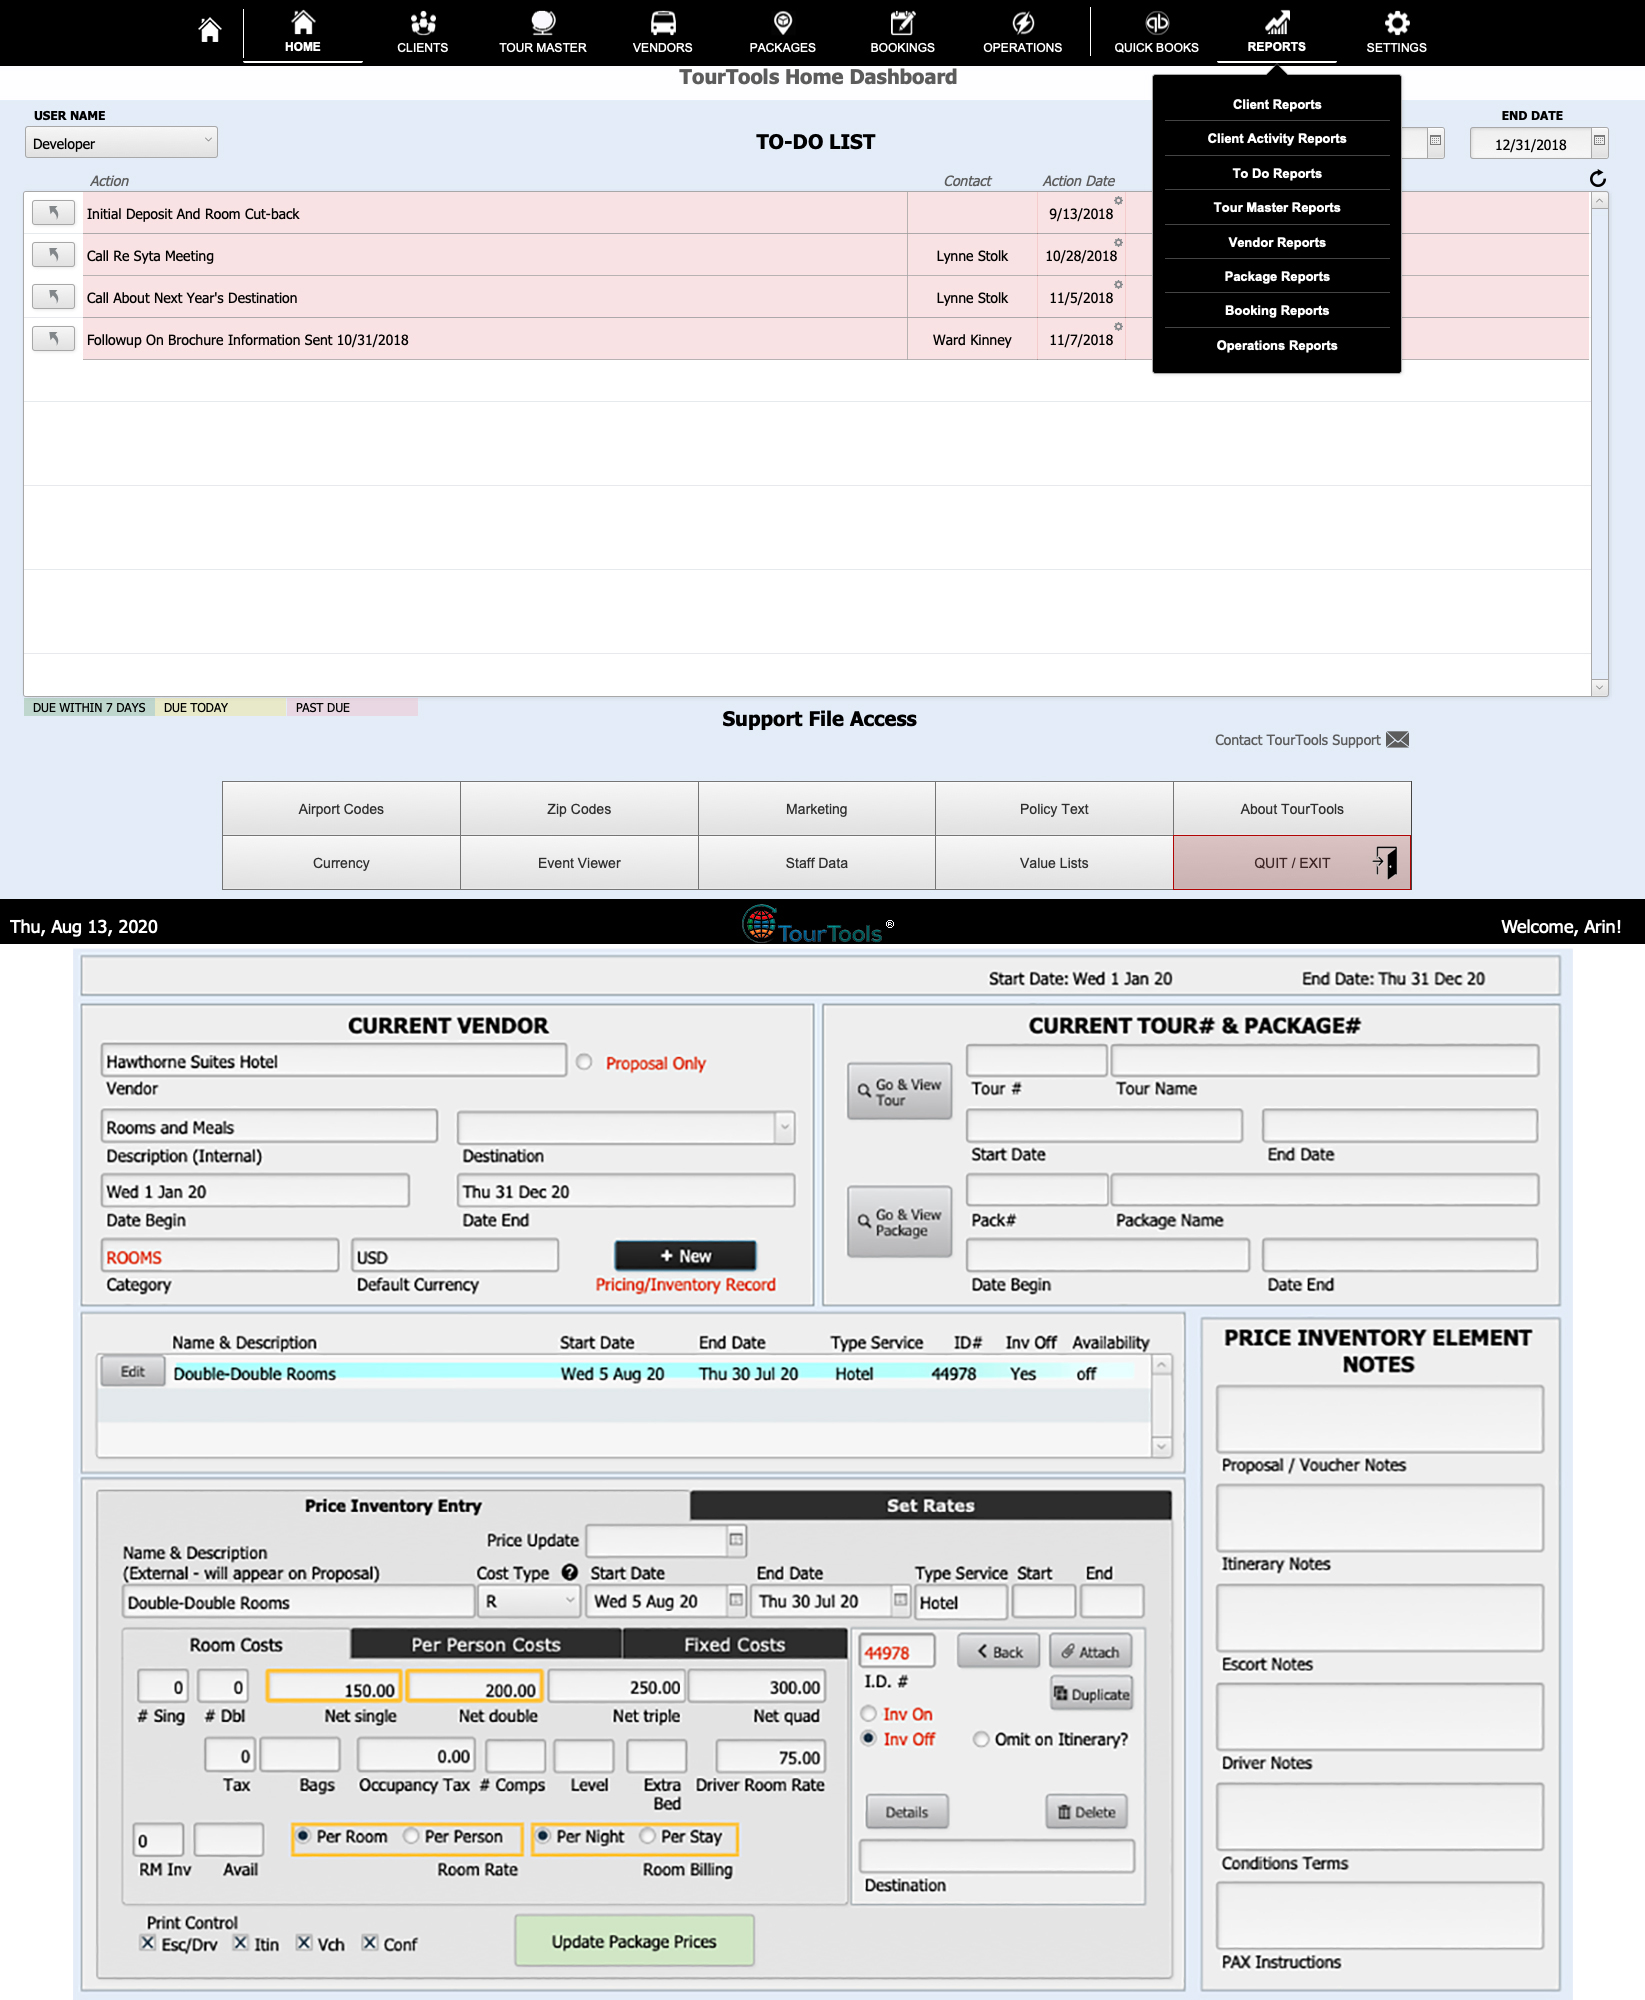Viewport: 1645px width, 2000px height.
Task: Click the Update Package Prices button
Action: (x=634, y=1941)
